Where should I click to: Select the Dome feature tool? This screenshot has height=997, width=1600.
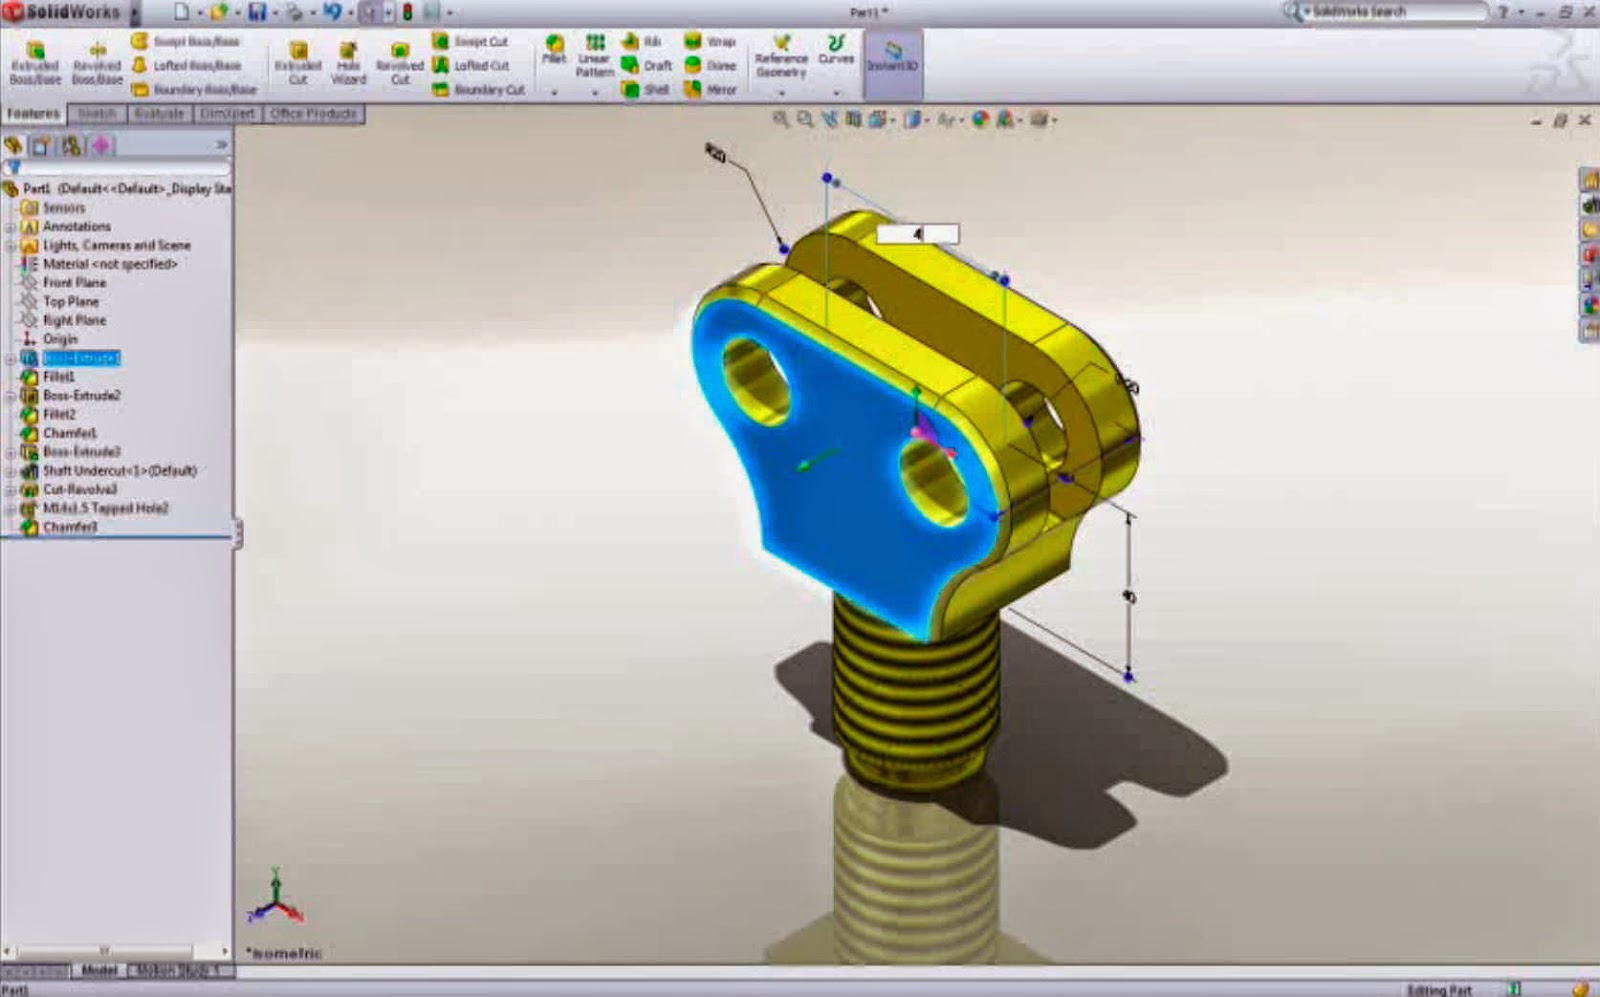[x=710, y=65]
